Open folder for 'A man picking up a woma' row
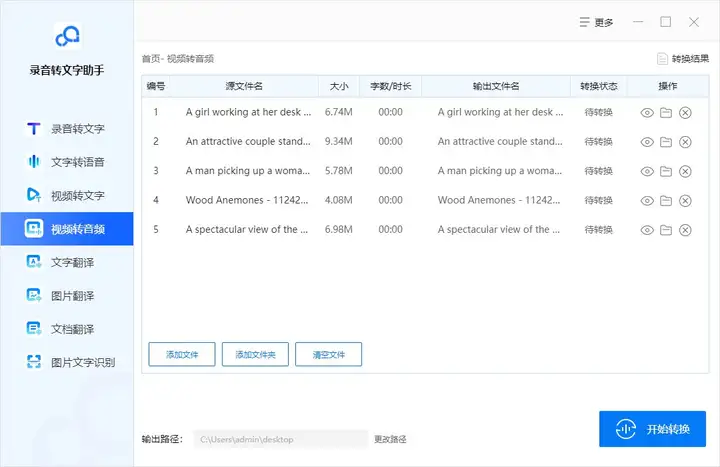 click(666, 171)
